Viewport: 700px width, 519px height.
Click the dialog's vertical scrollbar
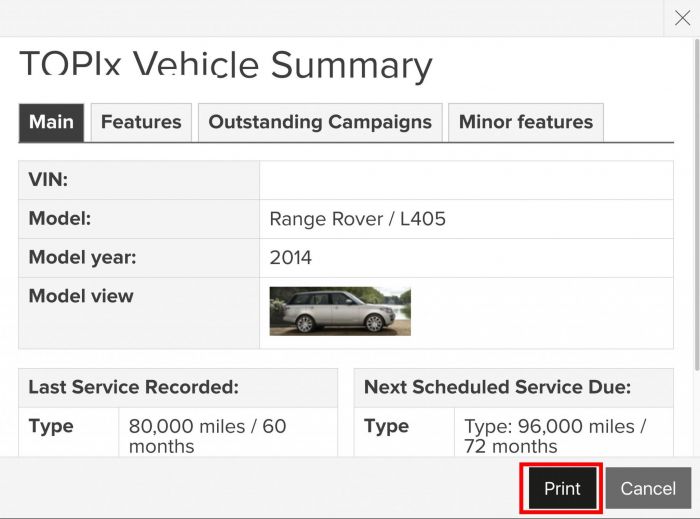coord(696,204)
